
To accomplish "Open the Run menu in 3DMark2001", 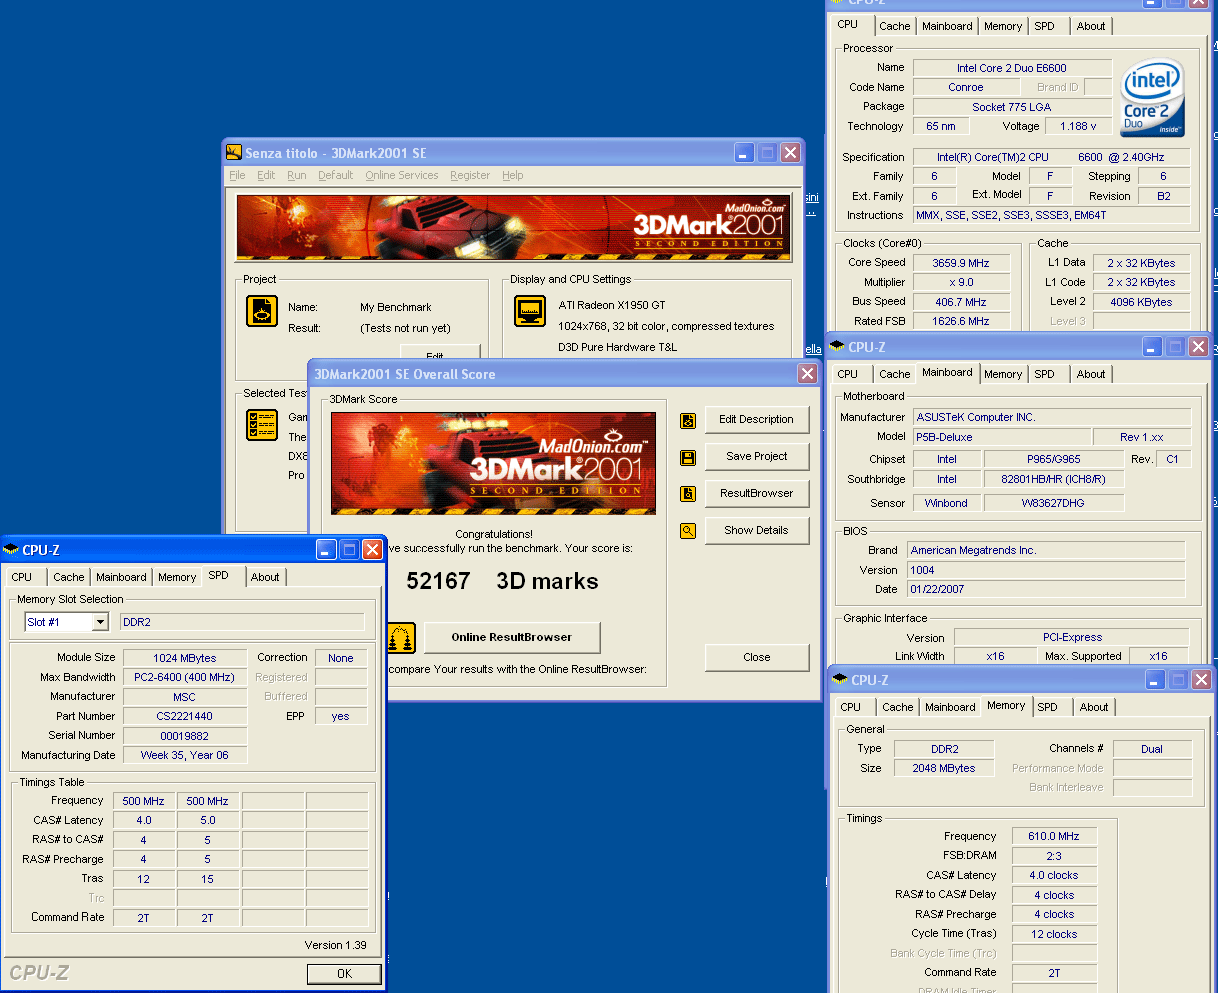I will [x=297, y=175].
